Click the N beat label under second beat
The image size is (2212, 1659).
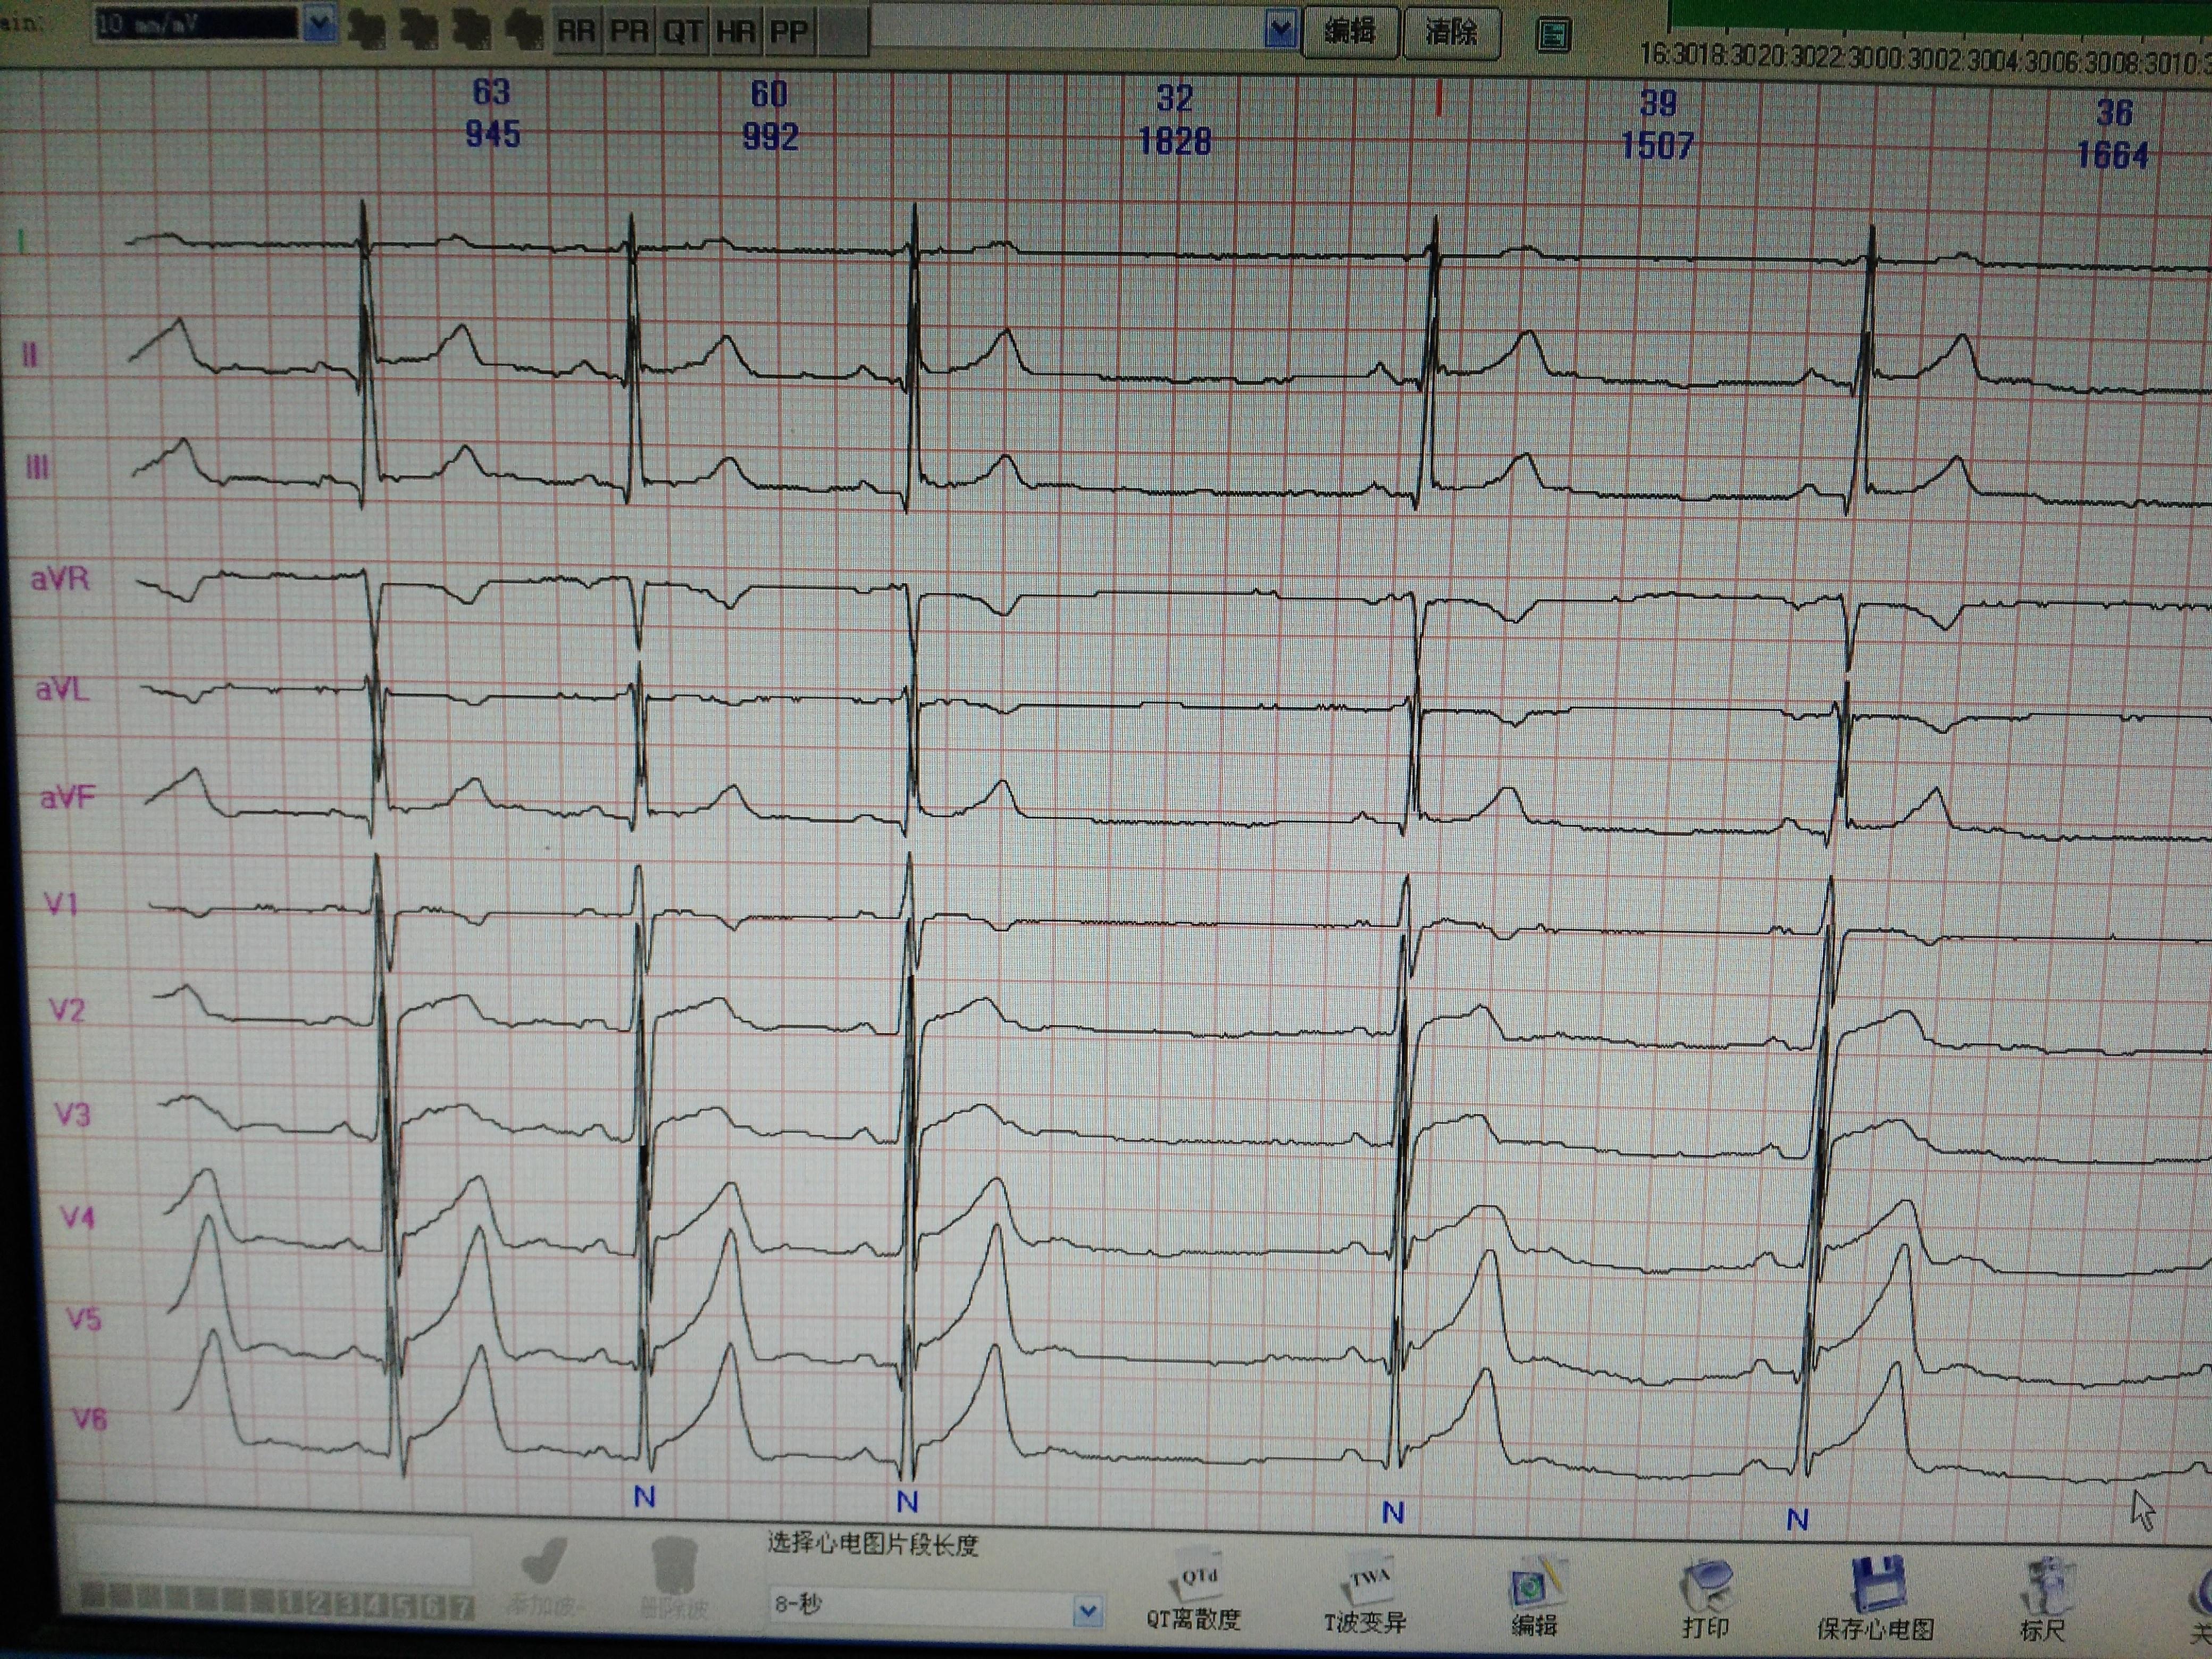[x=645, y=1497]
